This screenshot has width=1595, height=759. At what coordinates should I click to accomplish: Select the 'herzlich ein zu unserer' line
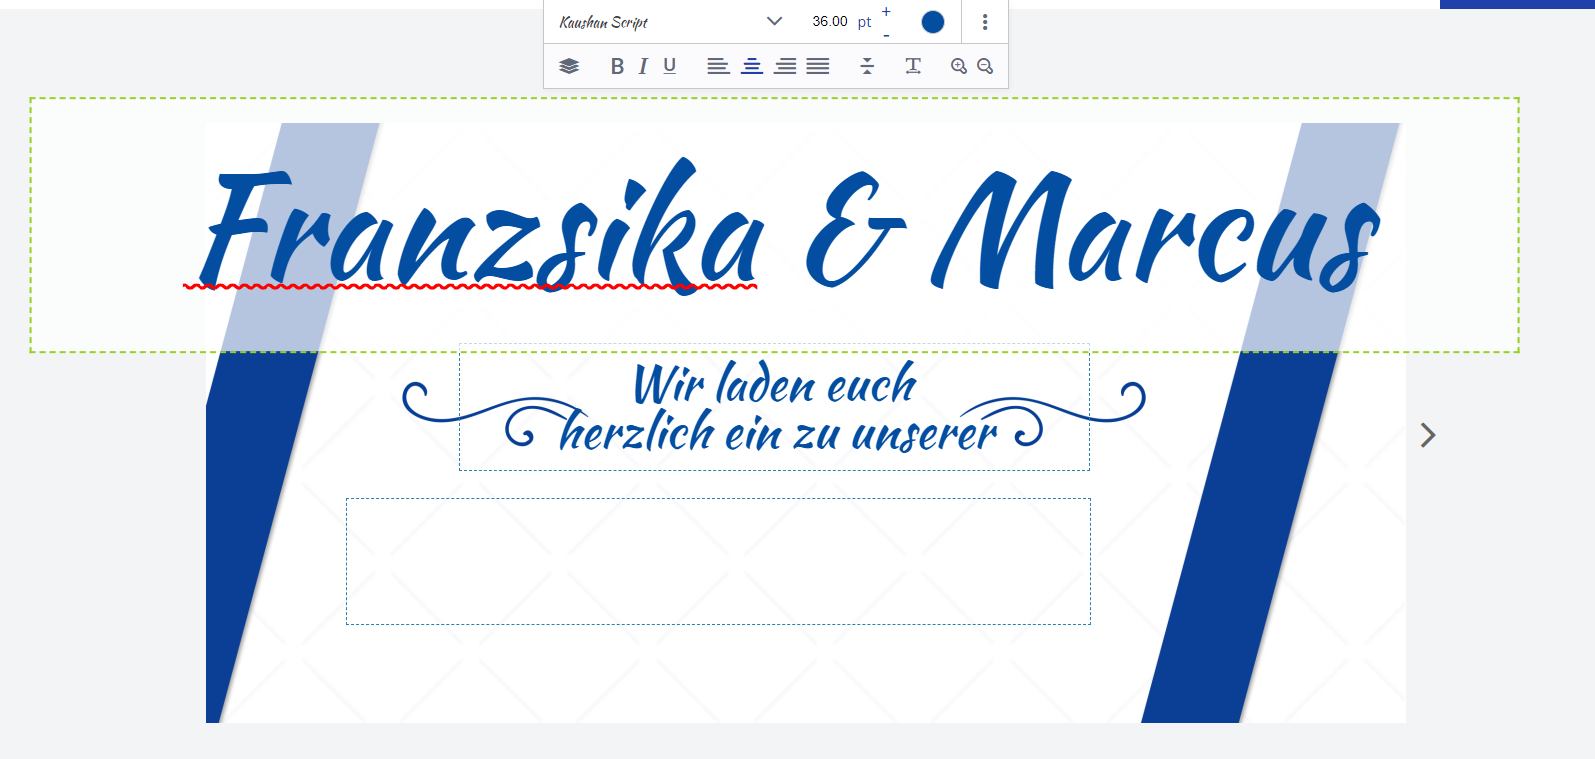tap(778, 433)
